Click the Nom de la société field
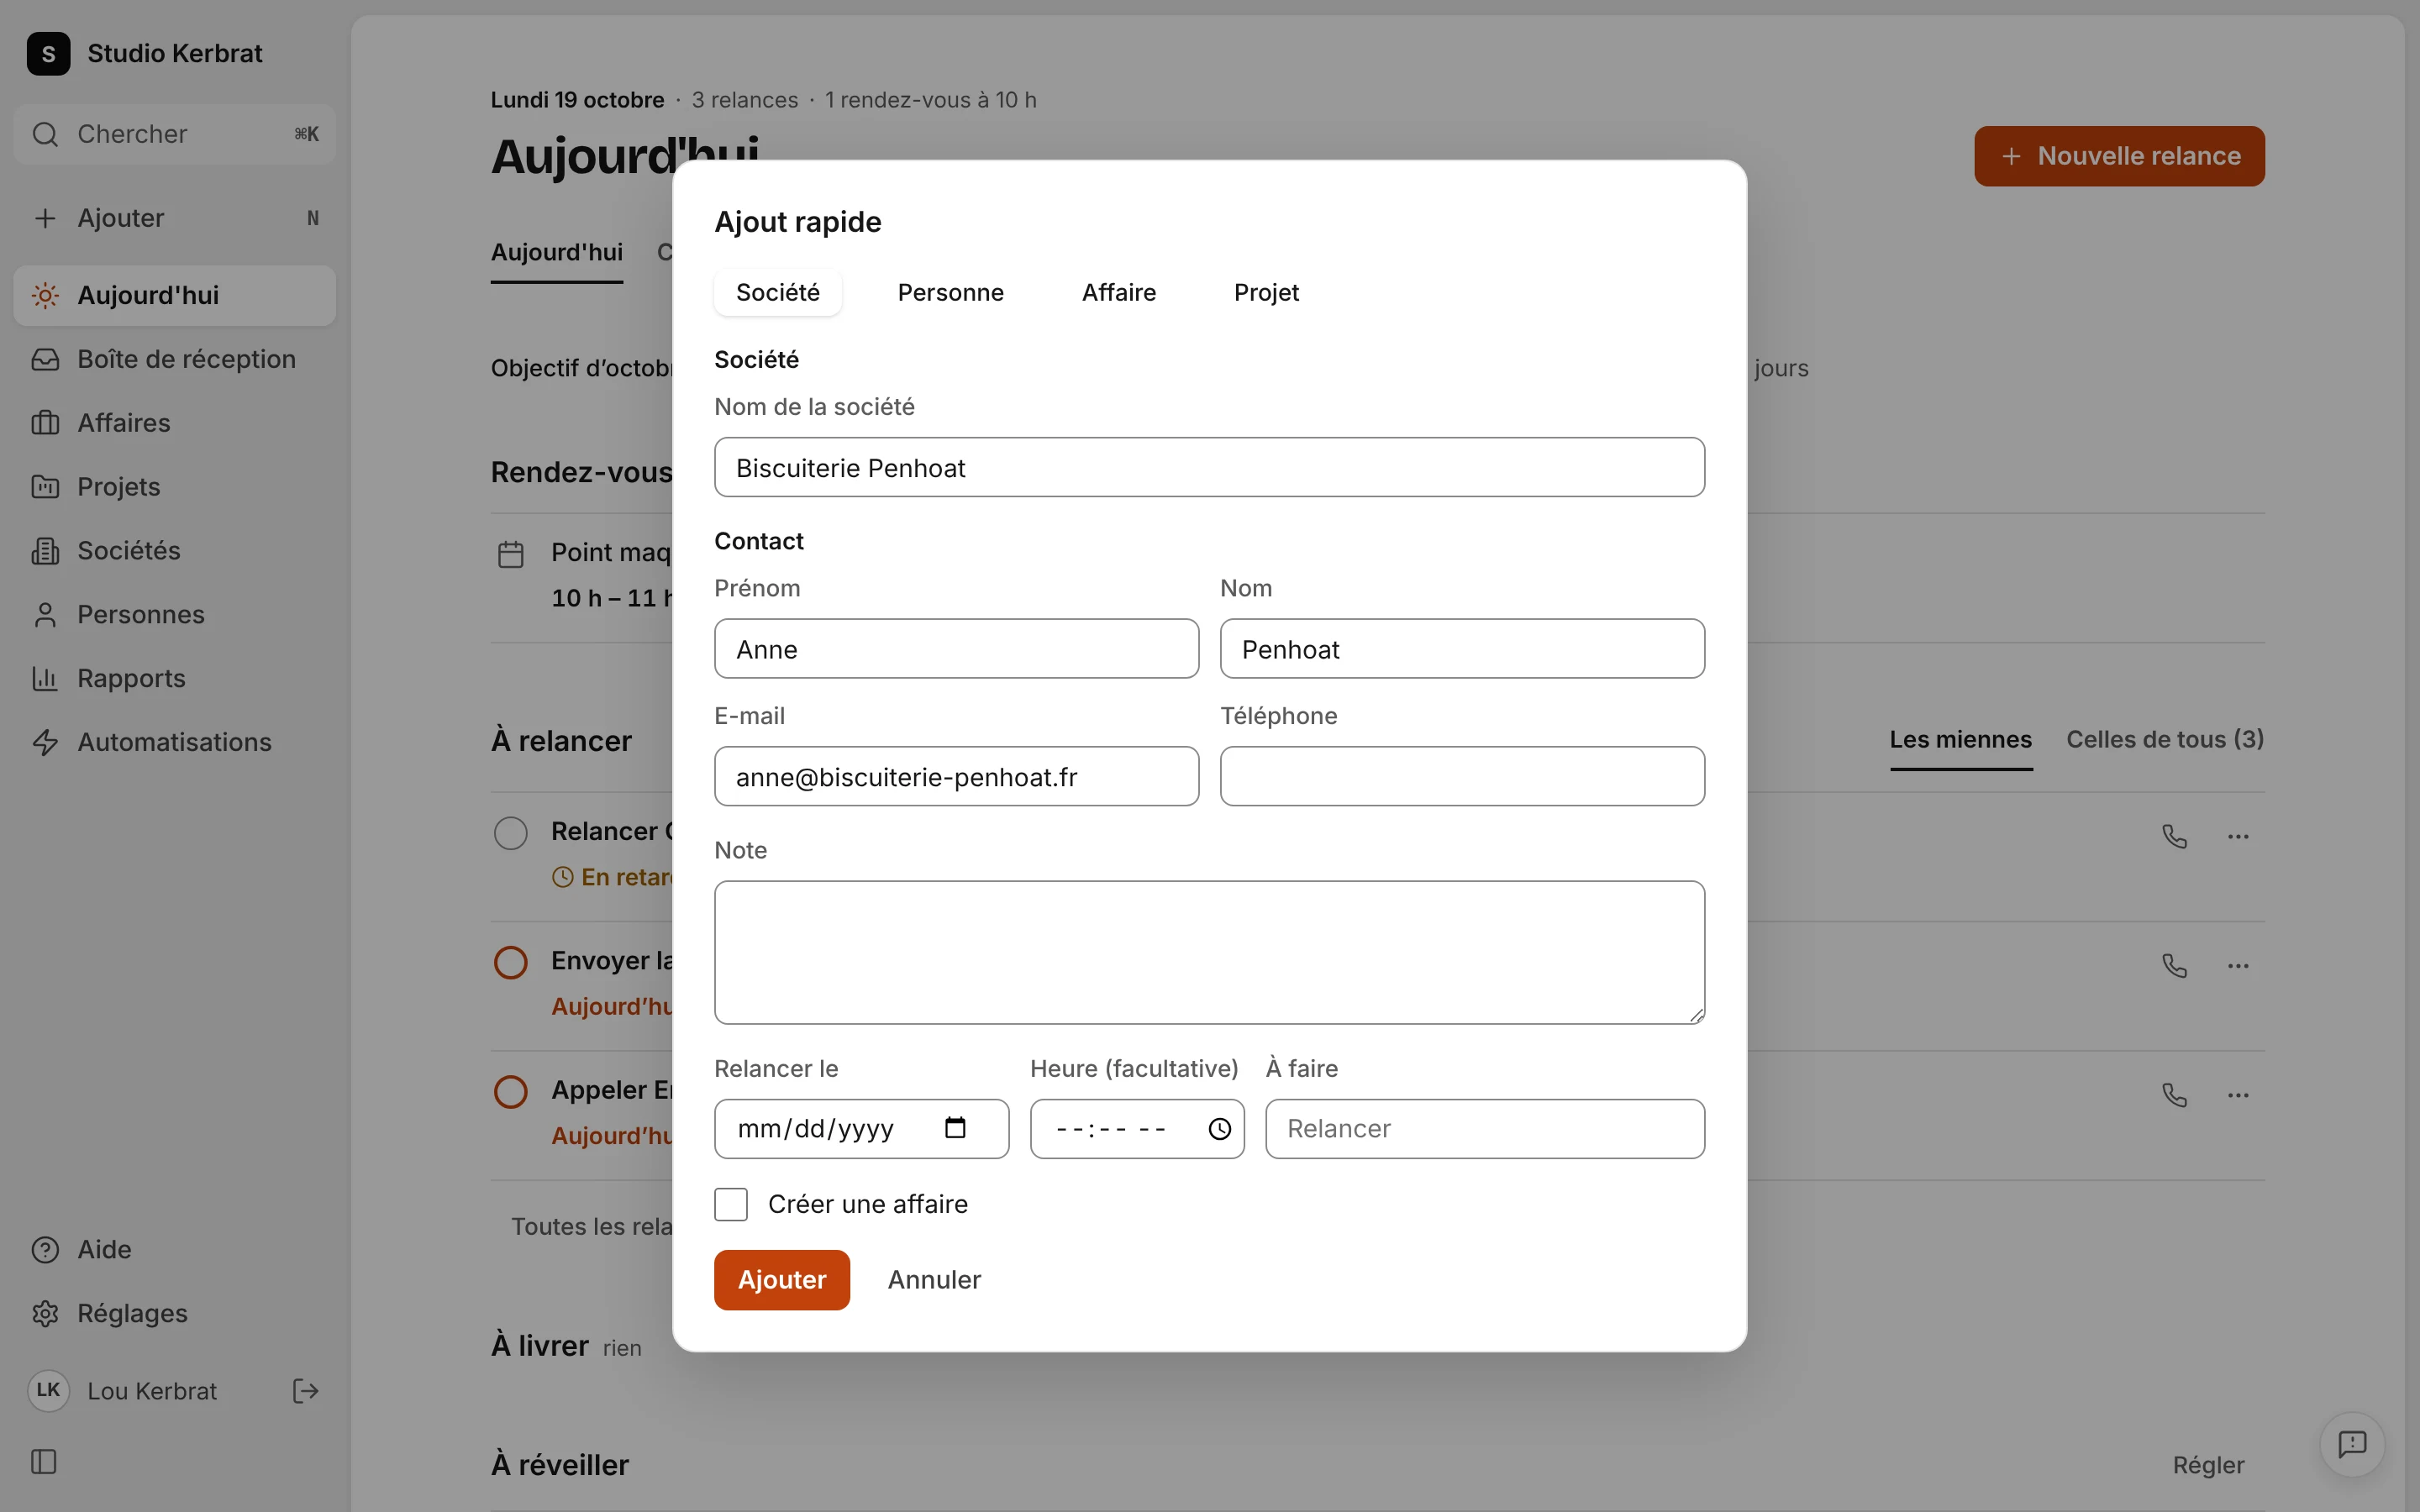The height and width of the screenshot is (1512, 2420). 1209,467
